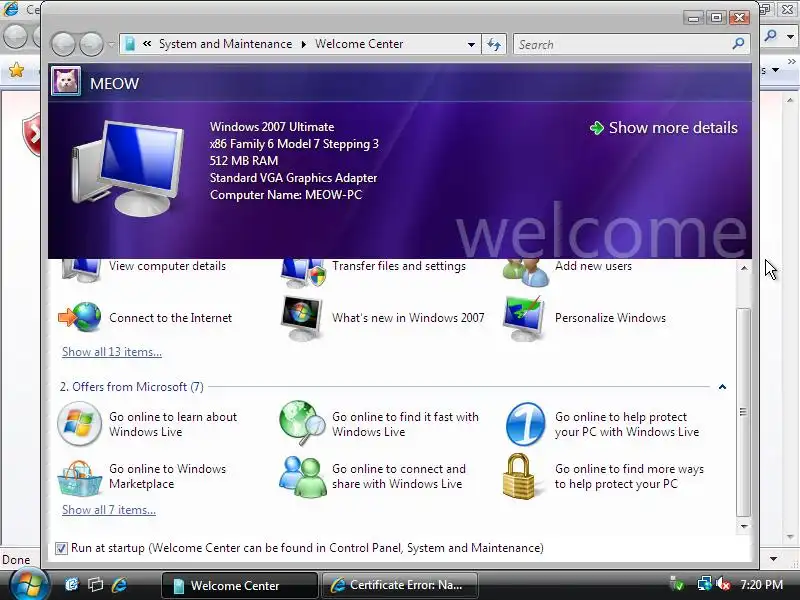Click Show all 7 items link
800x600 pixels.
pos(109,510)
